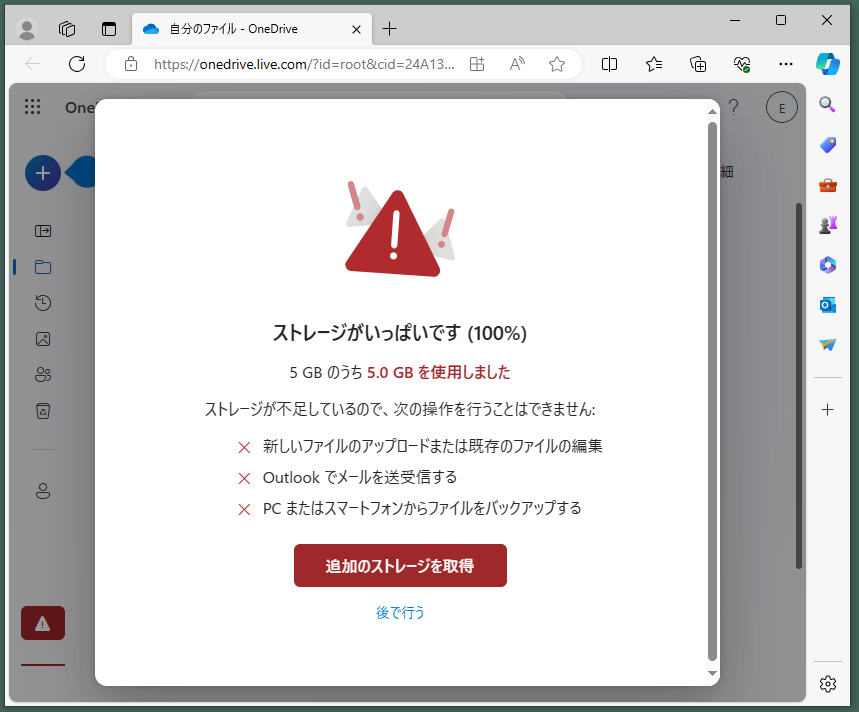Open Edge settings and more menu
The image size is (859, 712).
pos(786,64)
